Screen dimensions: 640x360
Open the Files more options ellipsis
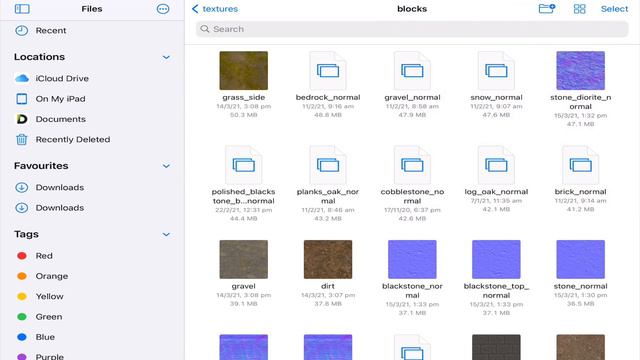[x=163, y=9]
